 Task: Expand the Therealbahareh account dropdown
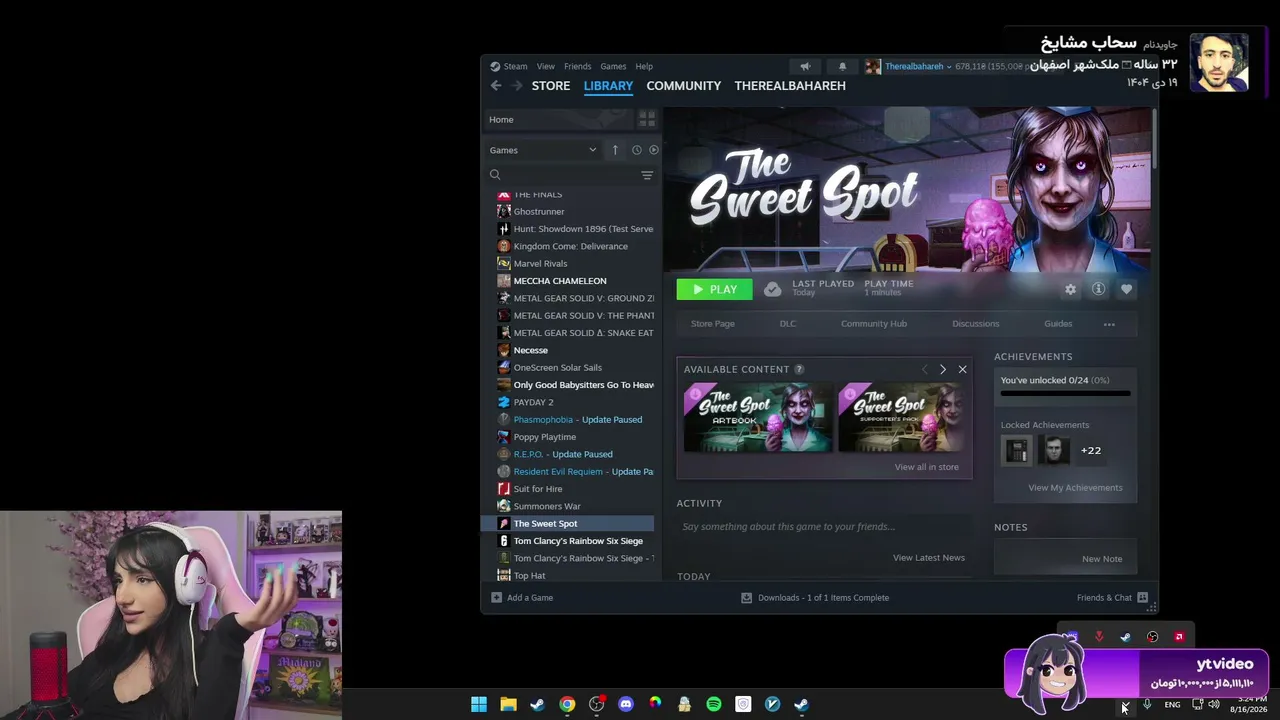tap(918, 67)
